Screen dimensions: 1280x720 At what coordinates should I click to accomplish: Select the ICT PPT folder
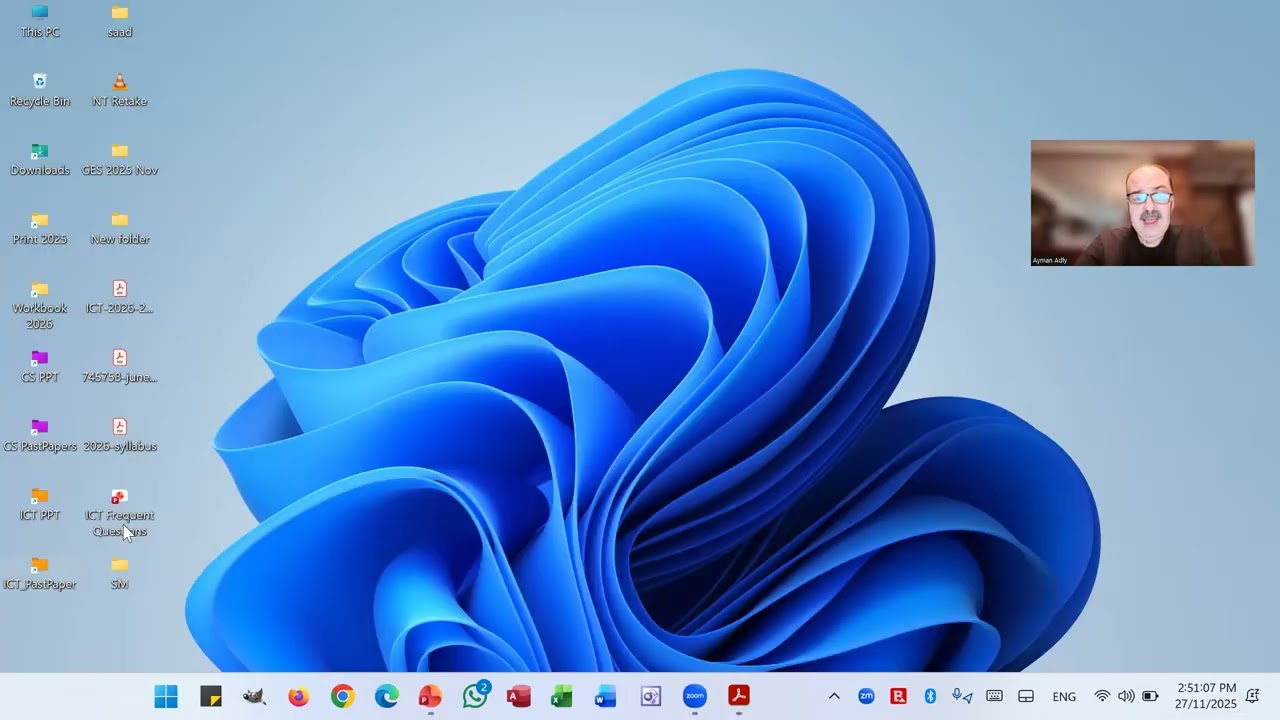40,504
